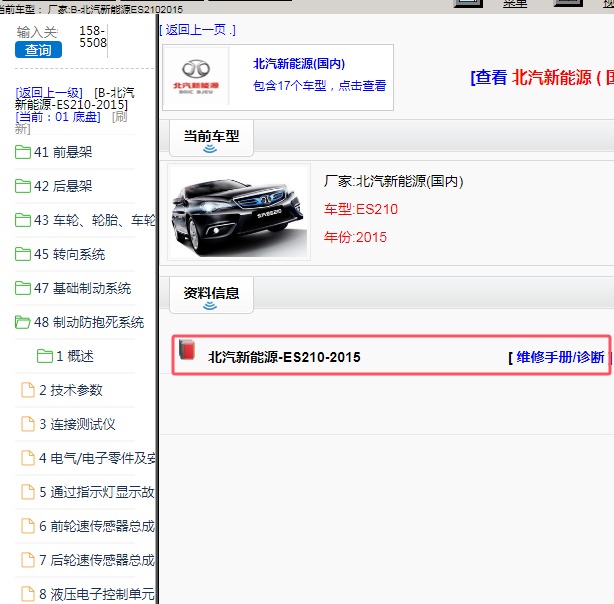Click document icon for 2 技术参数
The height and width of the screenshot is (604, 614).
point(28,390)
